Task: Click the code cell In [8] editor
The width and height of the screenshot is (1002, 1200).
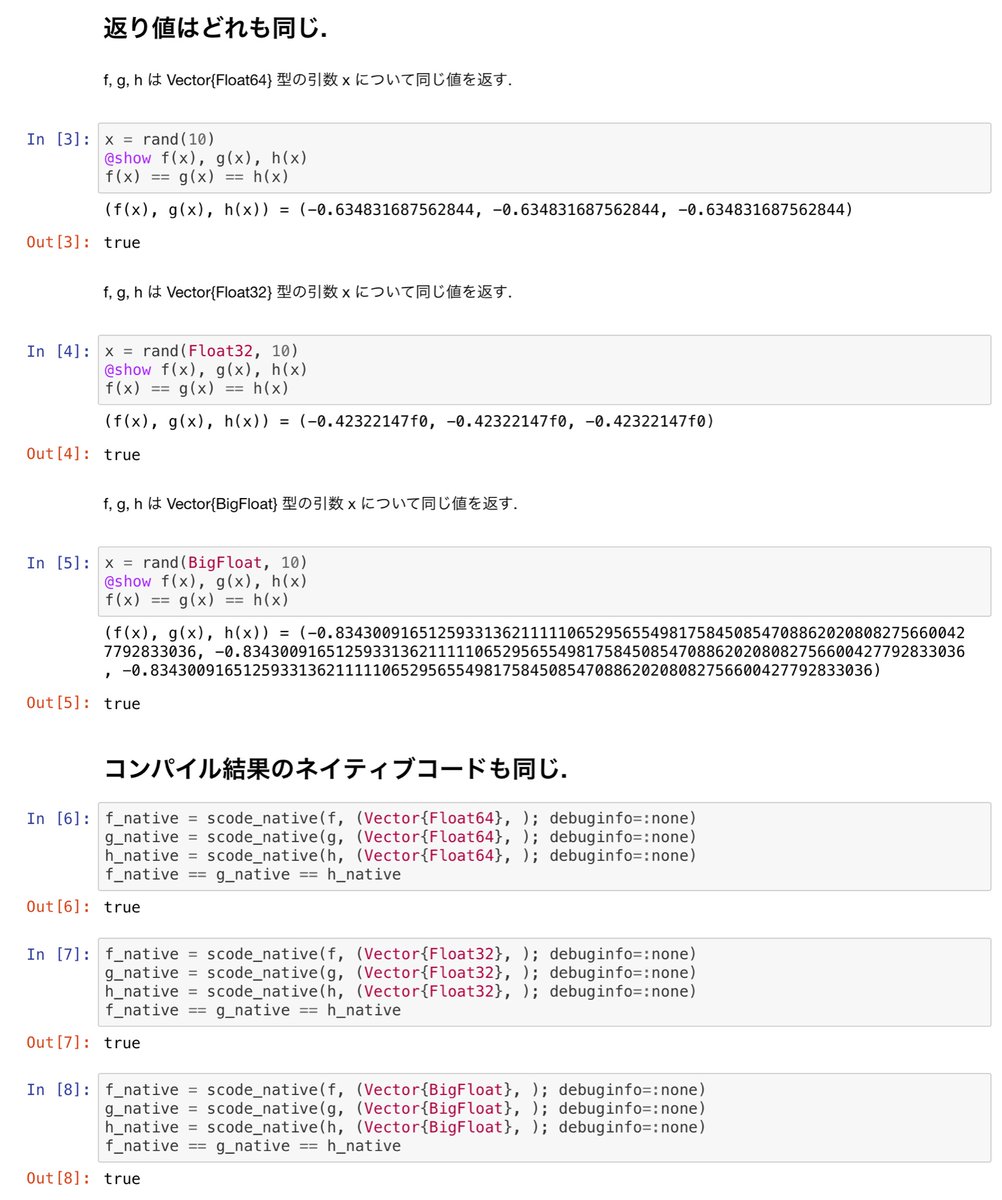Action: pos(544,1118)
